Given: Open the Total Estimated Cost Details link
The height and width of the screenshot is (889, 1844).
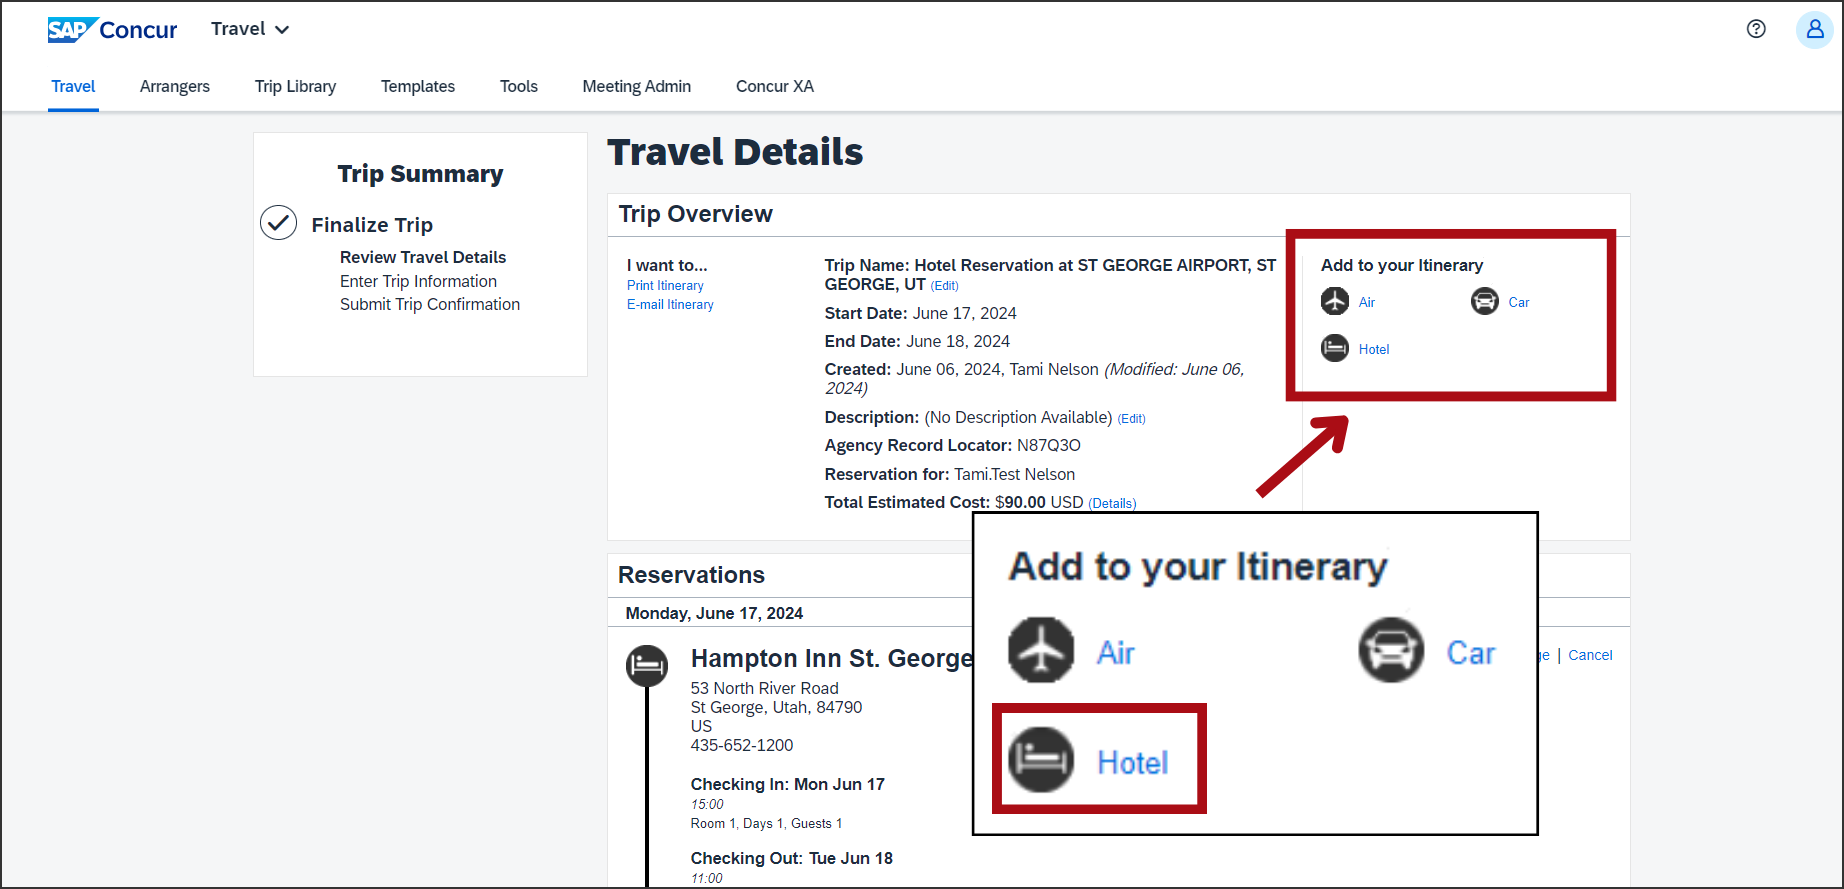Looking at the screenshot, I should click(1112, 503).
